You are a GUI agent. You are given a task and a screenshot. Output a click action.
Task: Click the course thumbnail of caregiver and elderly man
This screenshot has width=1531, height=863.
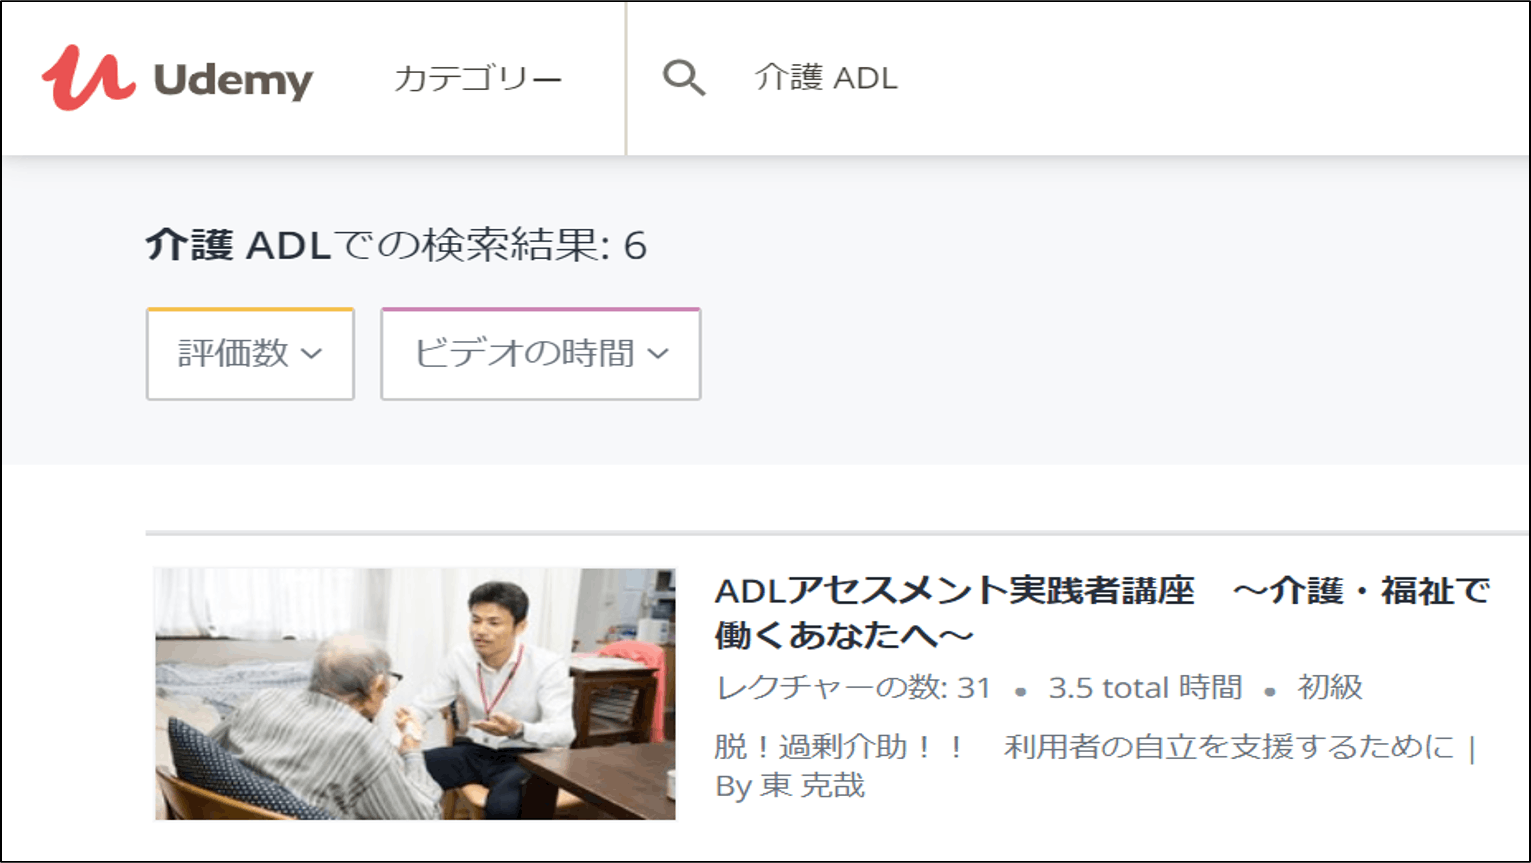point(415,694)
